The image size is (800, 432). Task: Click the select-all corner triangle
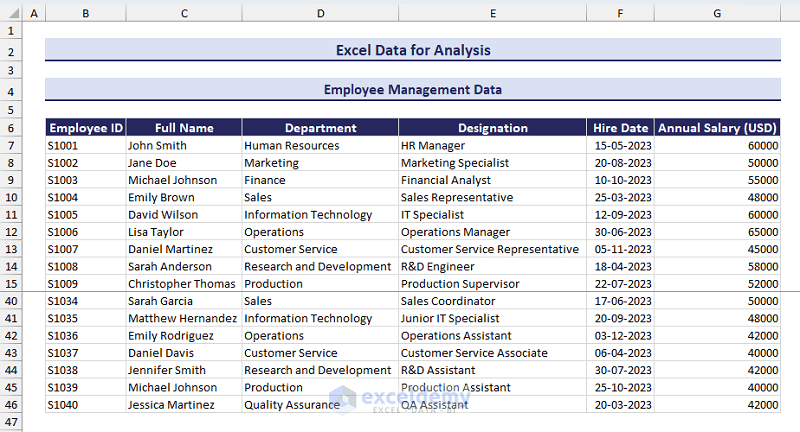coord(11,13)
